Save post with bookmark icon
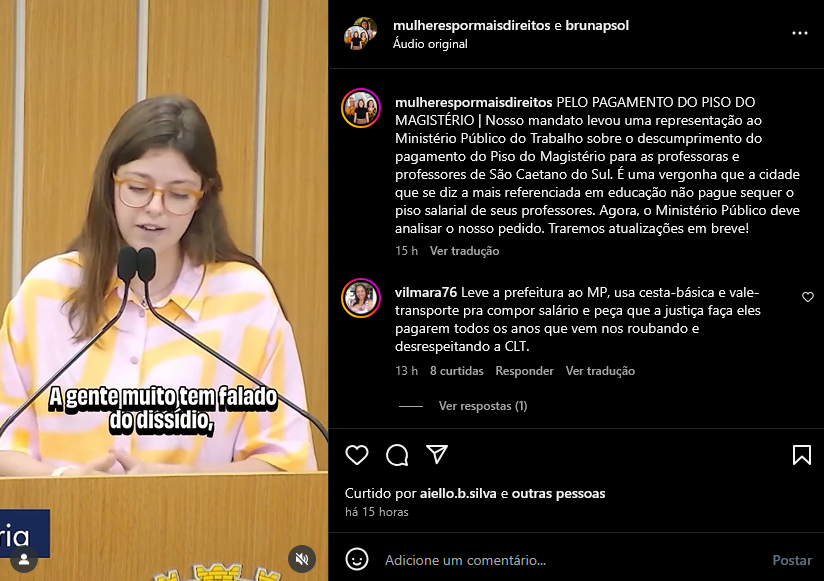 pyautogui.click(x=801, y=455)
